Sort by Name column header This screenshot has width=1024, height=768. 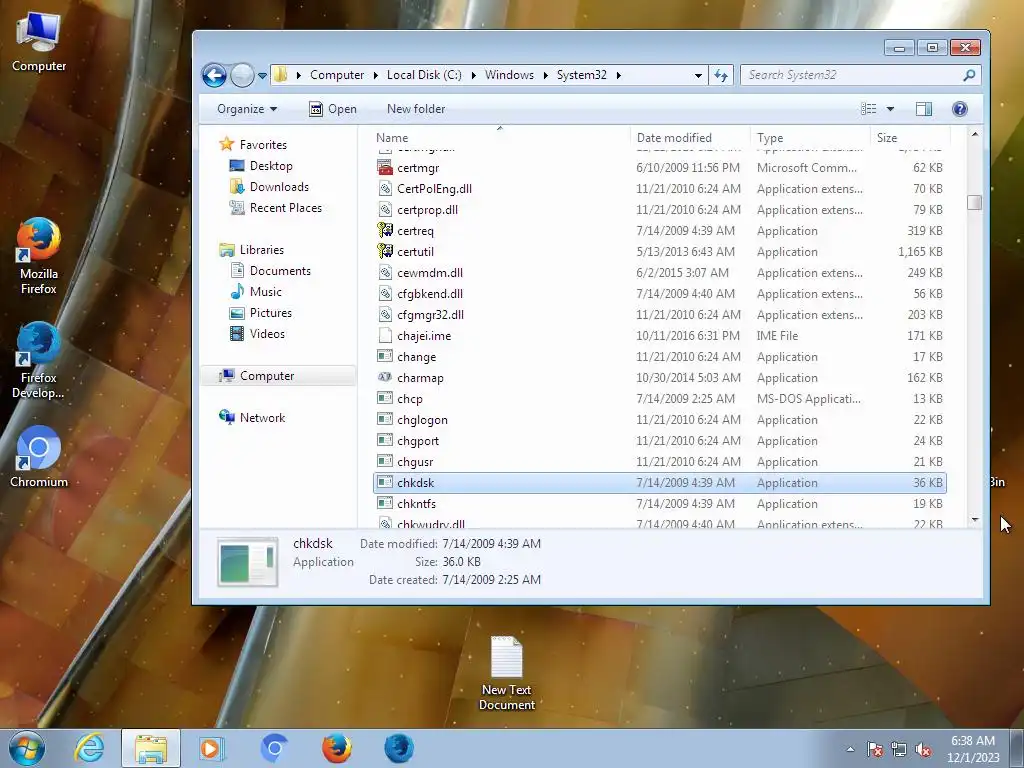point(392,138)
